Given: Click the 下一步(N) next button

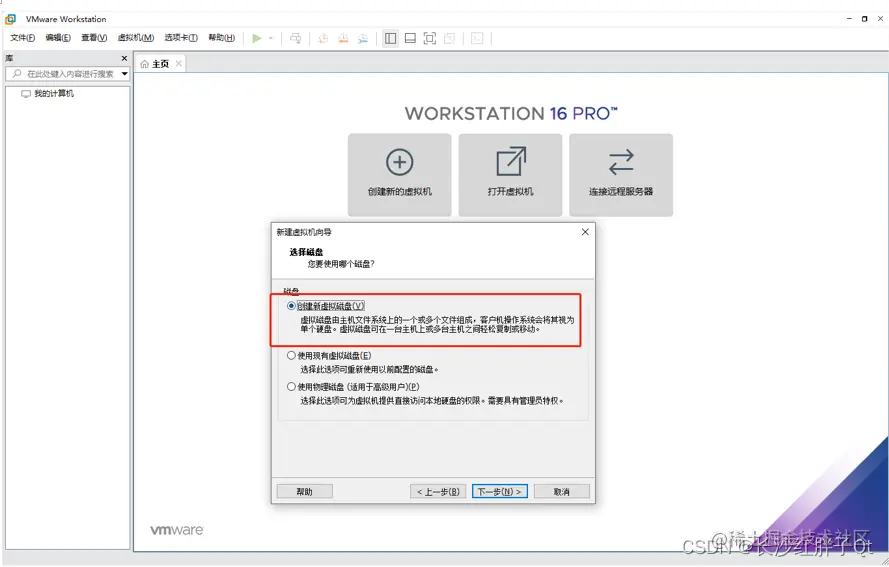Looking at the screenshot, I should coord(499,492).
